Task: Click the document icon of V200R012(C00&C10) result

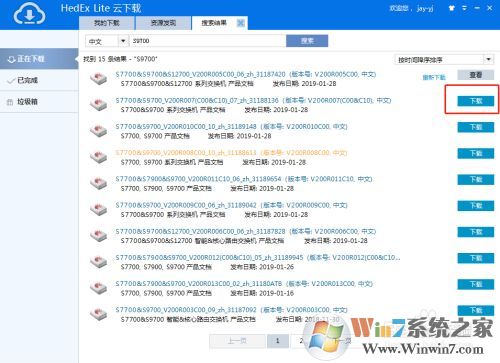Action: (x=99, y=262)
